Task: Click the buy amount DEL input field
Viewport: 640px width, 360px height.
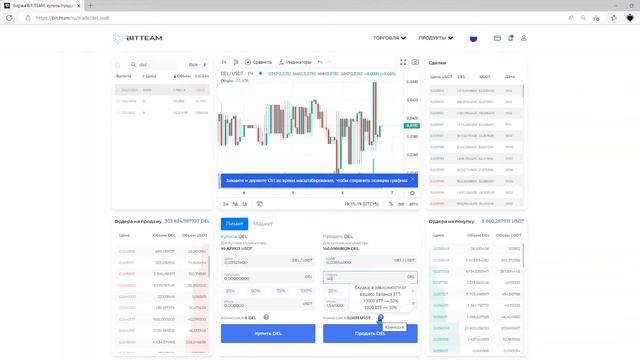Action: coord(268,277)
